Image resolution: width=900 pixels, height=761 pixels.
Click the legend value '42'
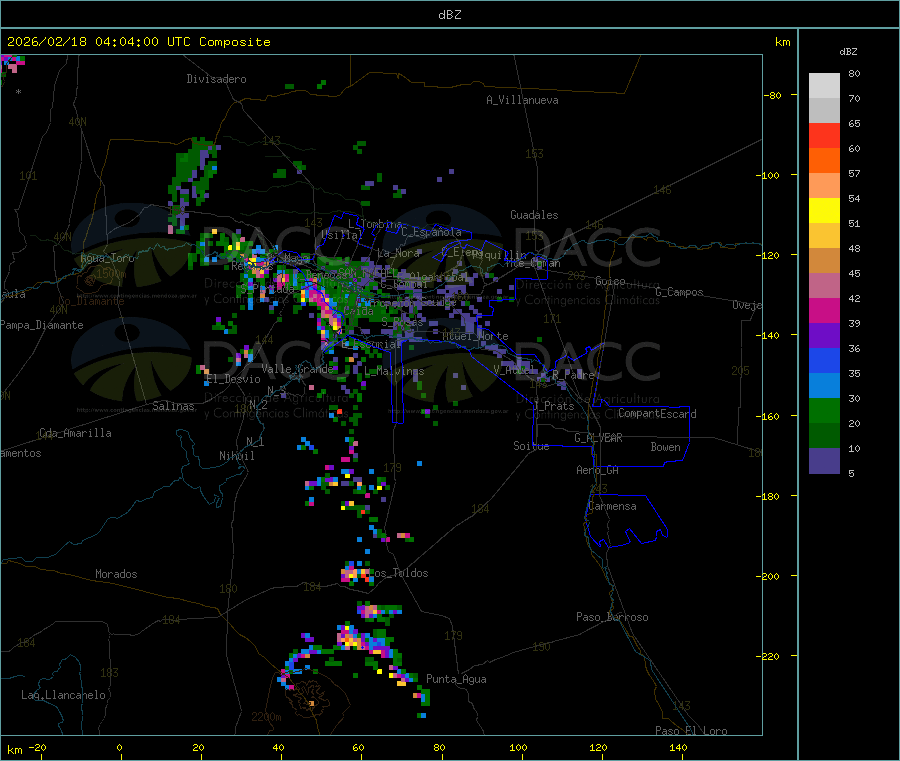[854, 298]
